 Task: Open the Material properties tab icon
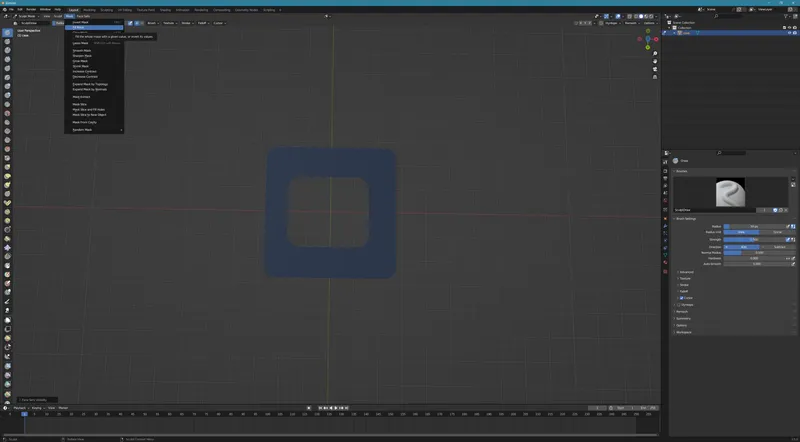665,262
